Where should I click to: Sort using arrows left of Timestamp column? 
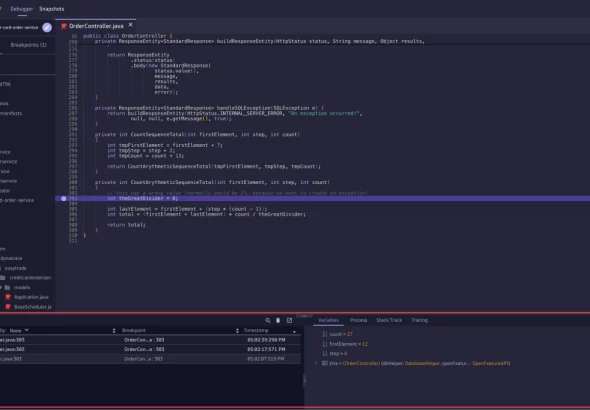(237, 331)
